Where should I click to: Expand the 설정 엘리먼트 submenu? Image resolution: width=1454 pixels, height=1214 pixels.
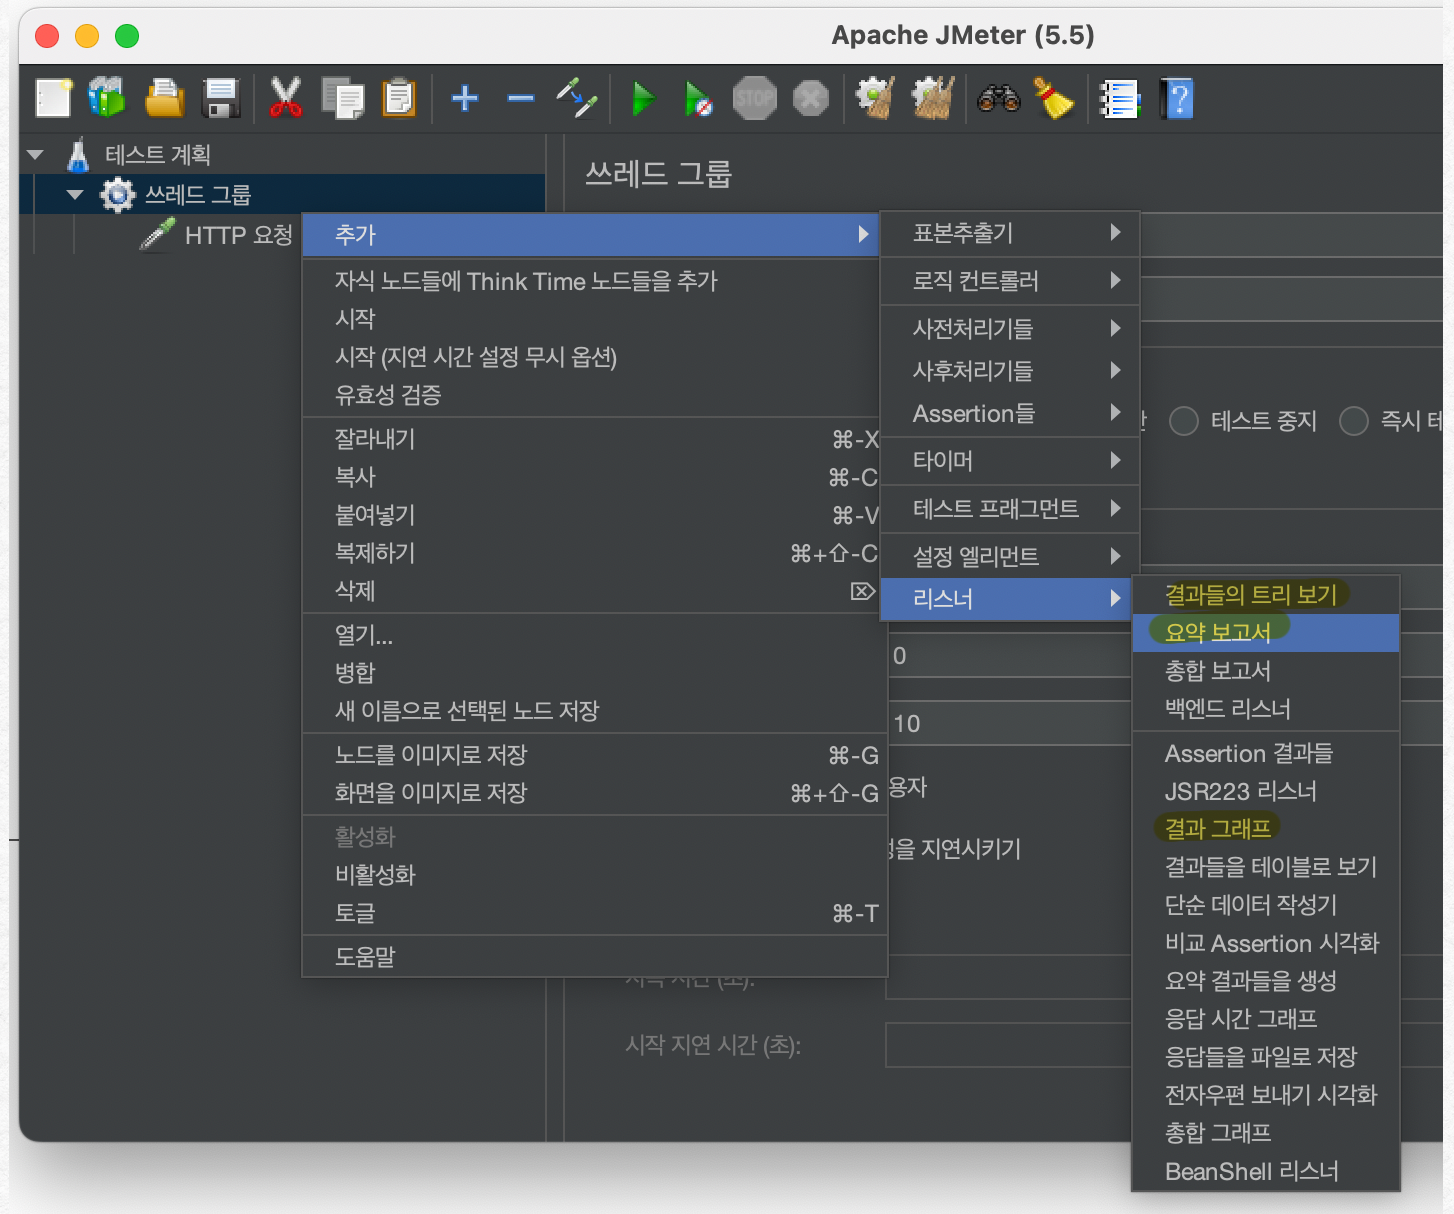pos(1010,557)
